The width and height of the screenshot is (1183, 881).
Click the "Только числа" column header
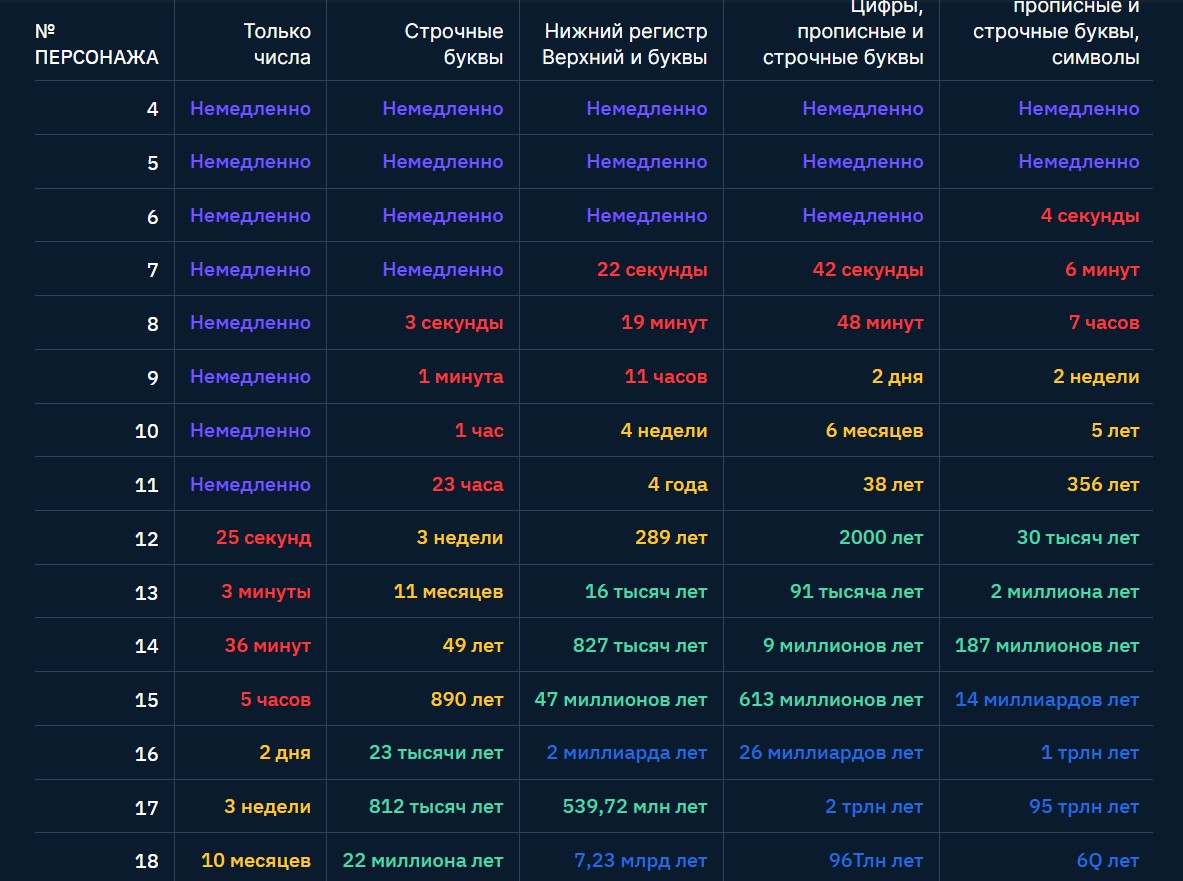tap(276, 45)
